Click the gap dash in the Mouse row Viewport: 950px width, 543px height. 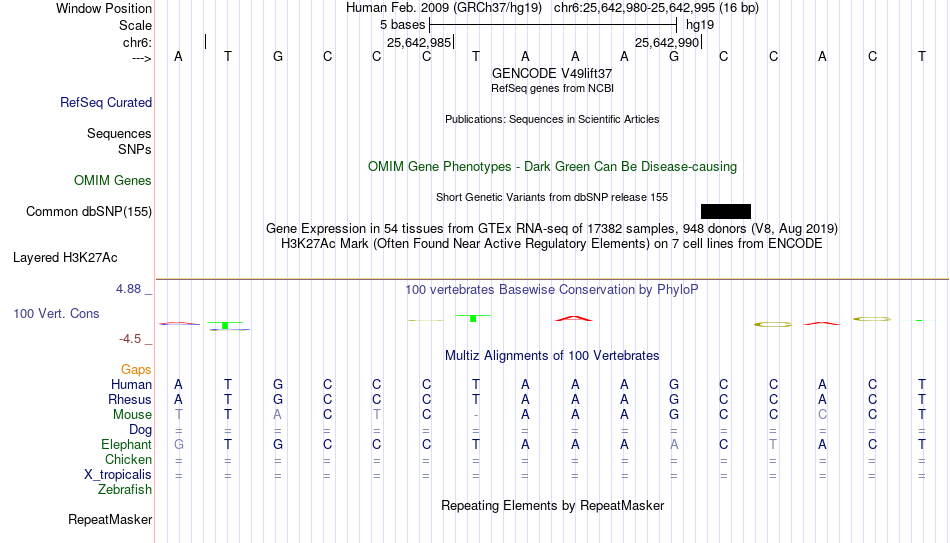pos(476,415)
